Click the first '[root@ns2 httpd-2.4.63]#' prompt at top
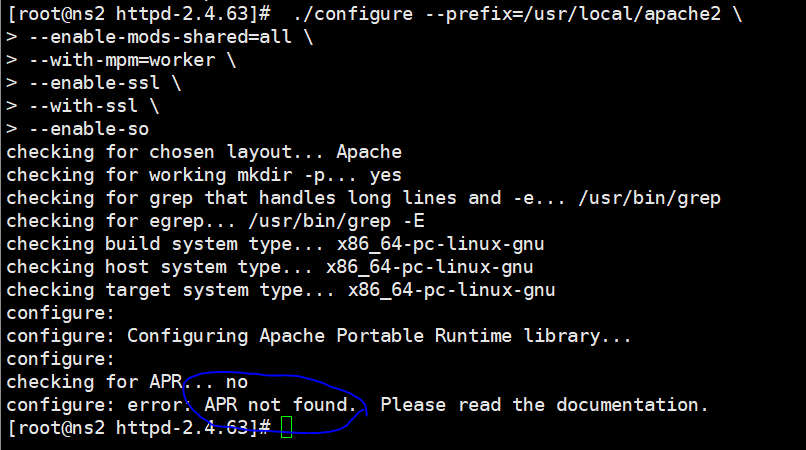Viewport: 806px width, 450px height. point(139,14)
